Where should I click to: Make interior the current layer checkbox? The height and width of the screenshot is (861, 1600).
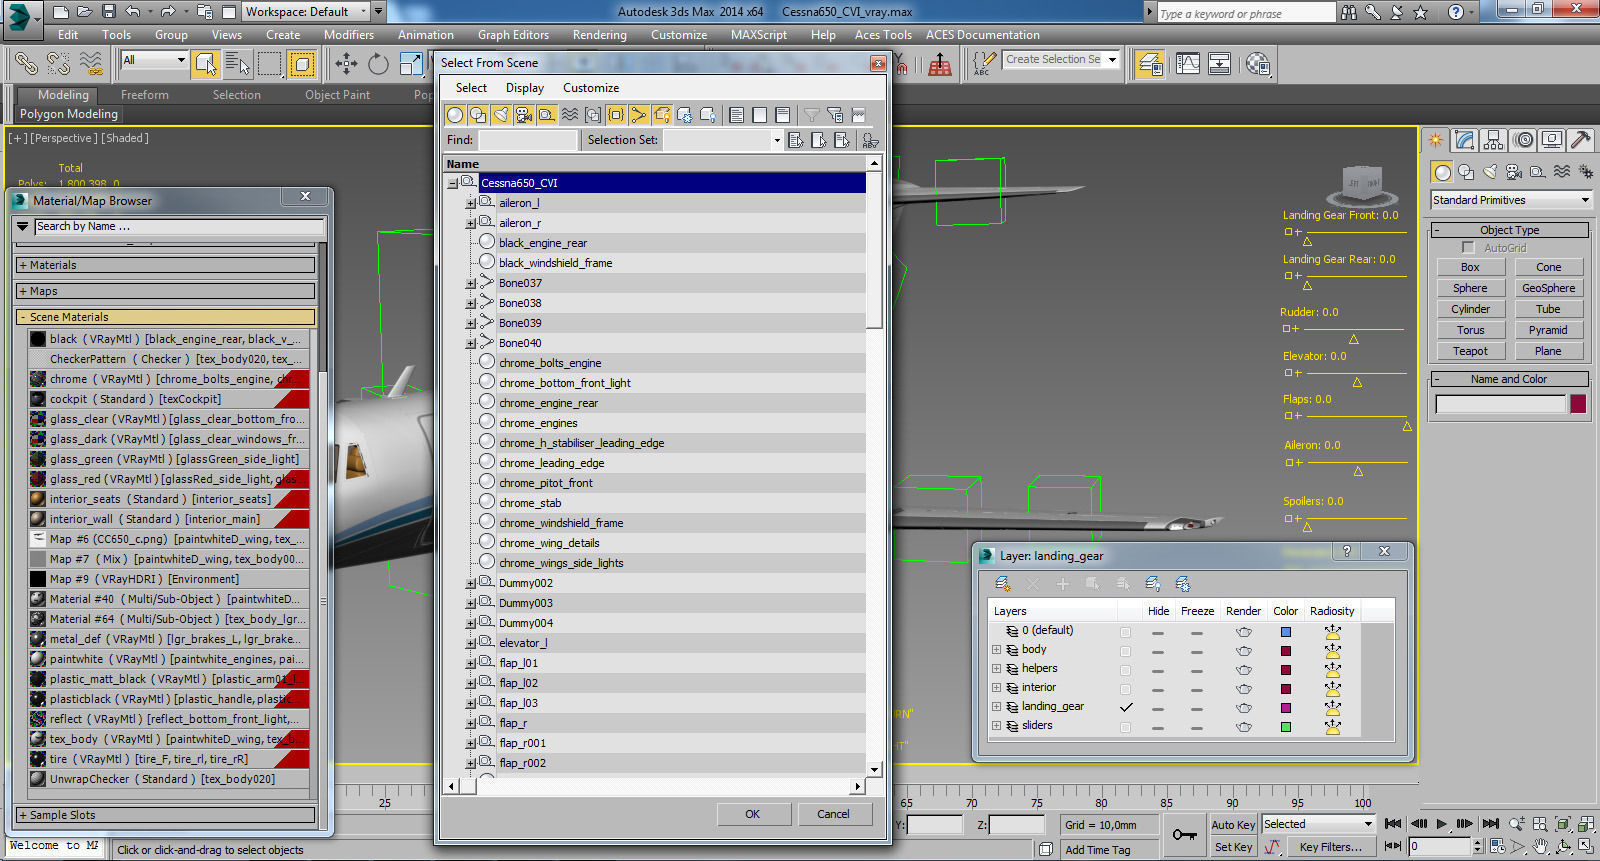point(1126,689)
